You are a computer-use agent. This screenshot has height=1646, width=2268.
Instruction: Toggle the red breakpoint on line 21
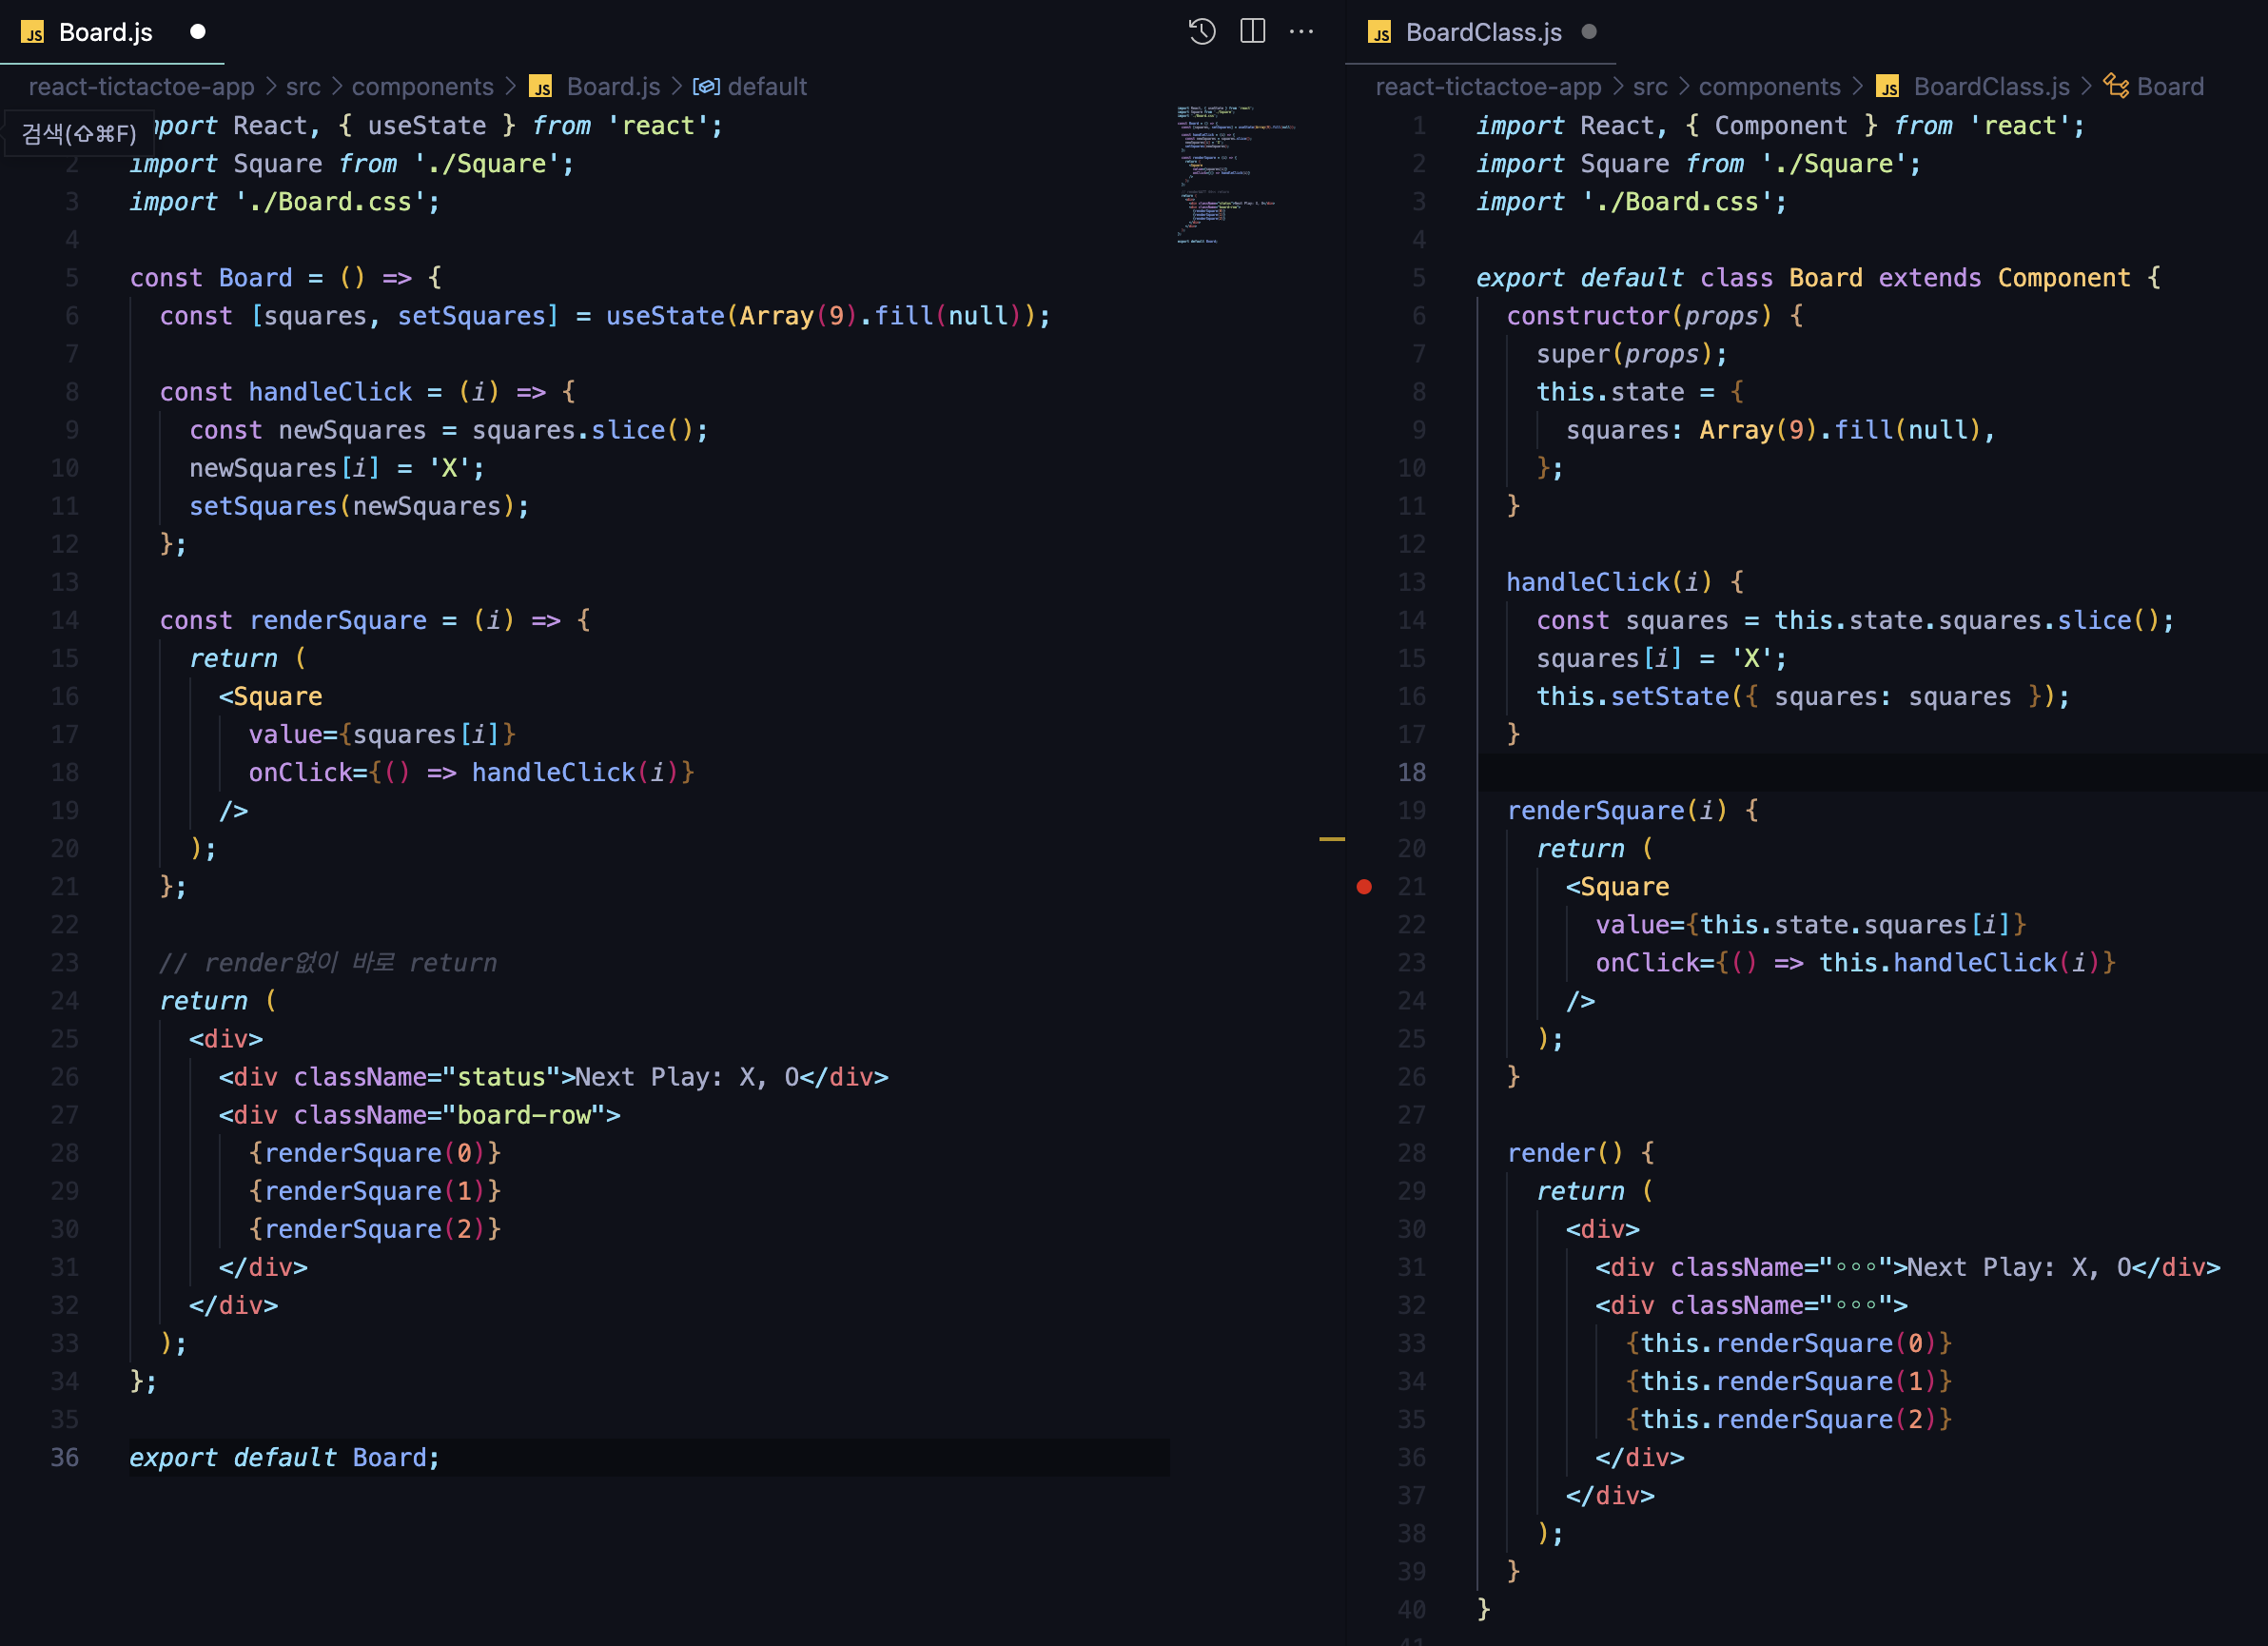(1364, 886)
